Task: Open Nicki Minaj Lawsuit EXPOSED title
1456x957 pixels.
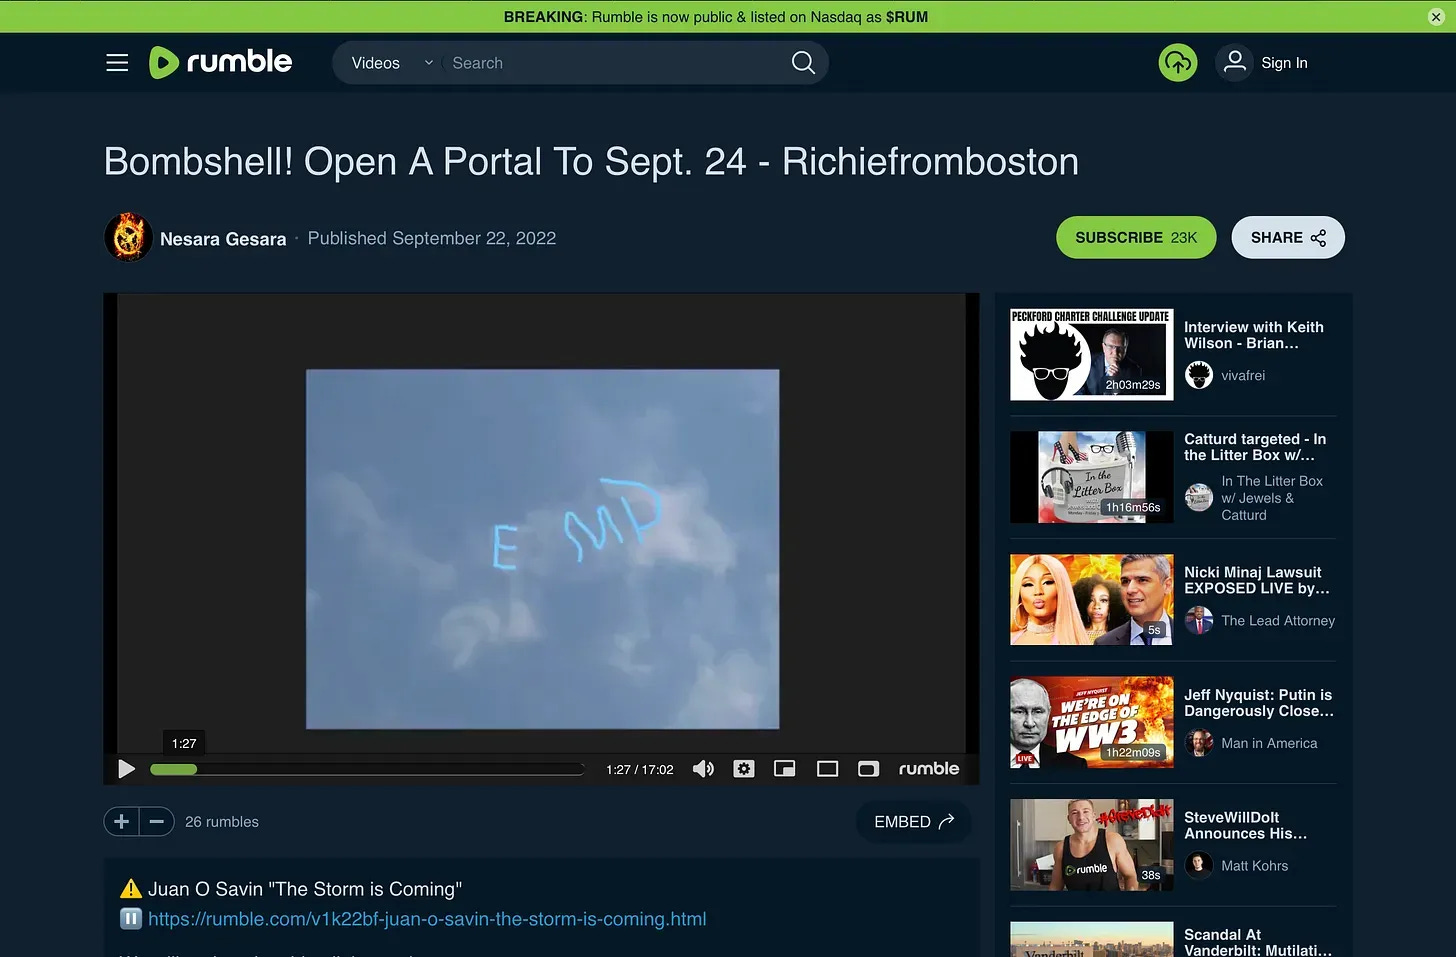Action: pyautogui.click(x=1257, y=580)
